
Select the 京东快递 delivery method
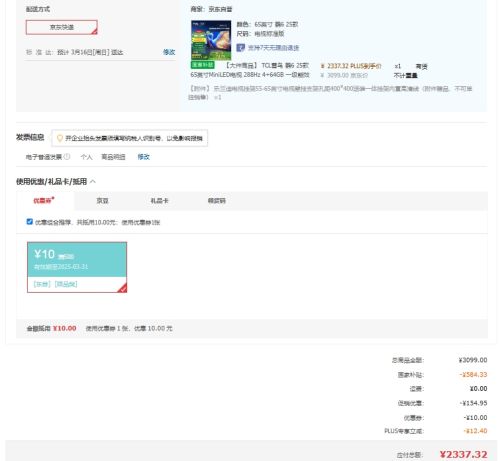pyautogui.click(x=62, y=27)
